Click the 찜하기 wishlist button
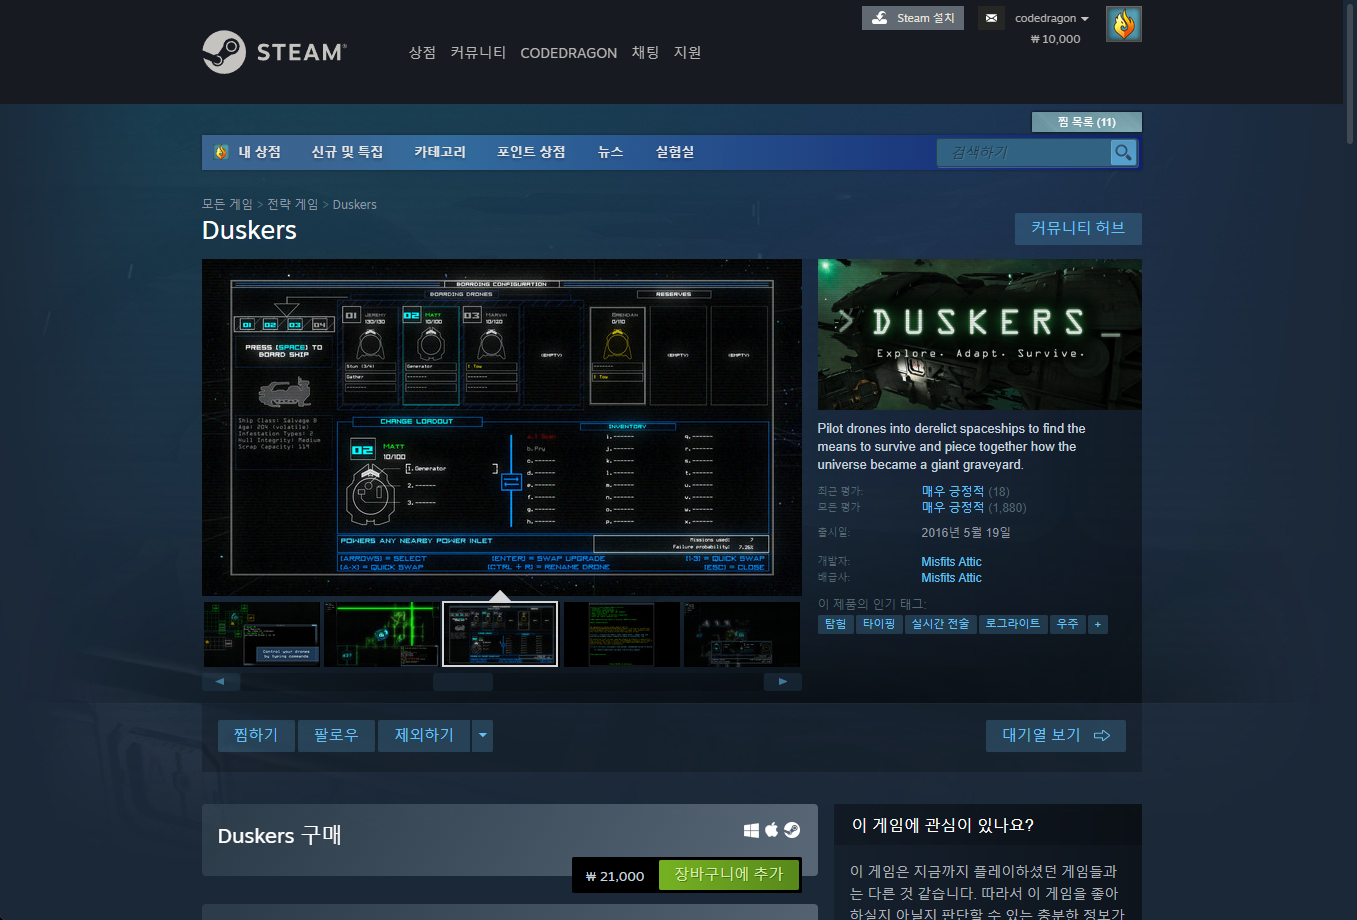 click(256, 735)
